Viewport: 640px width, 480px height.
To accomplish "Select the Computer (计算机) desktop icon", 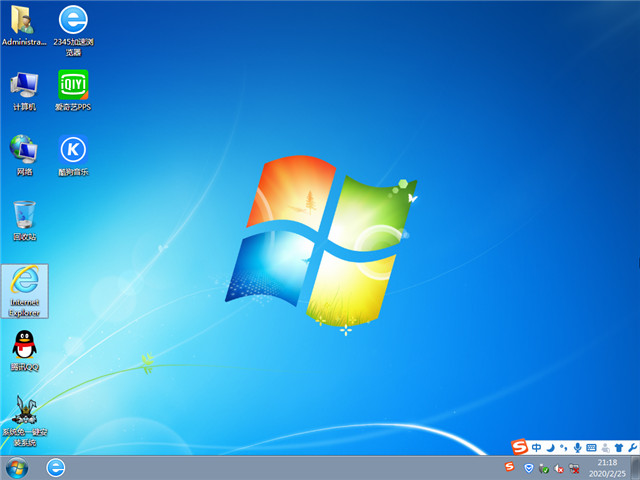I will (24, 91).
